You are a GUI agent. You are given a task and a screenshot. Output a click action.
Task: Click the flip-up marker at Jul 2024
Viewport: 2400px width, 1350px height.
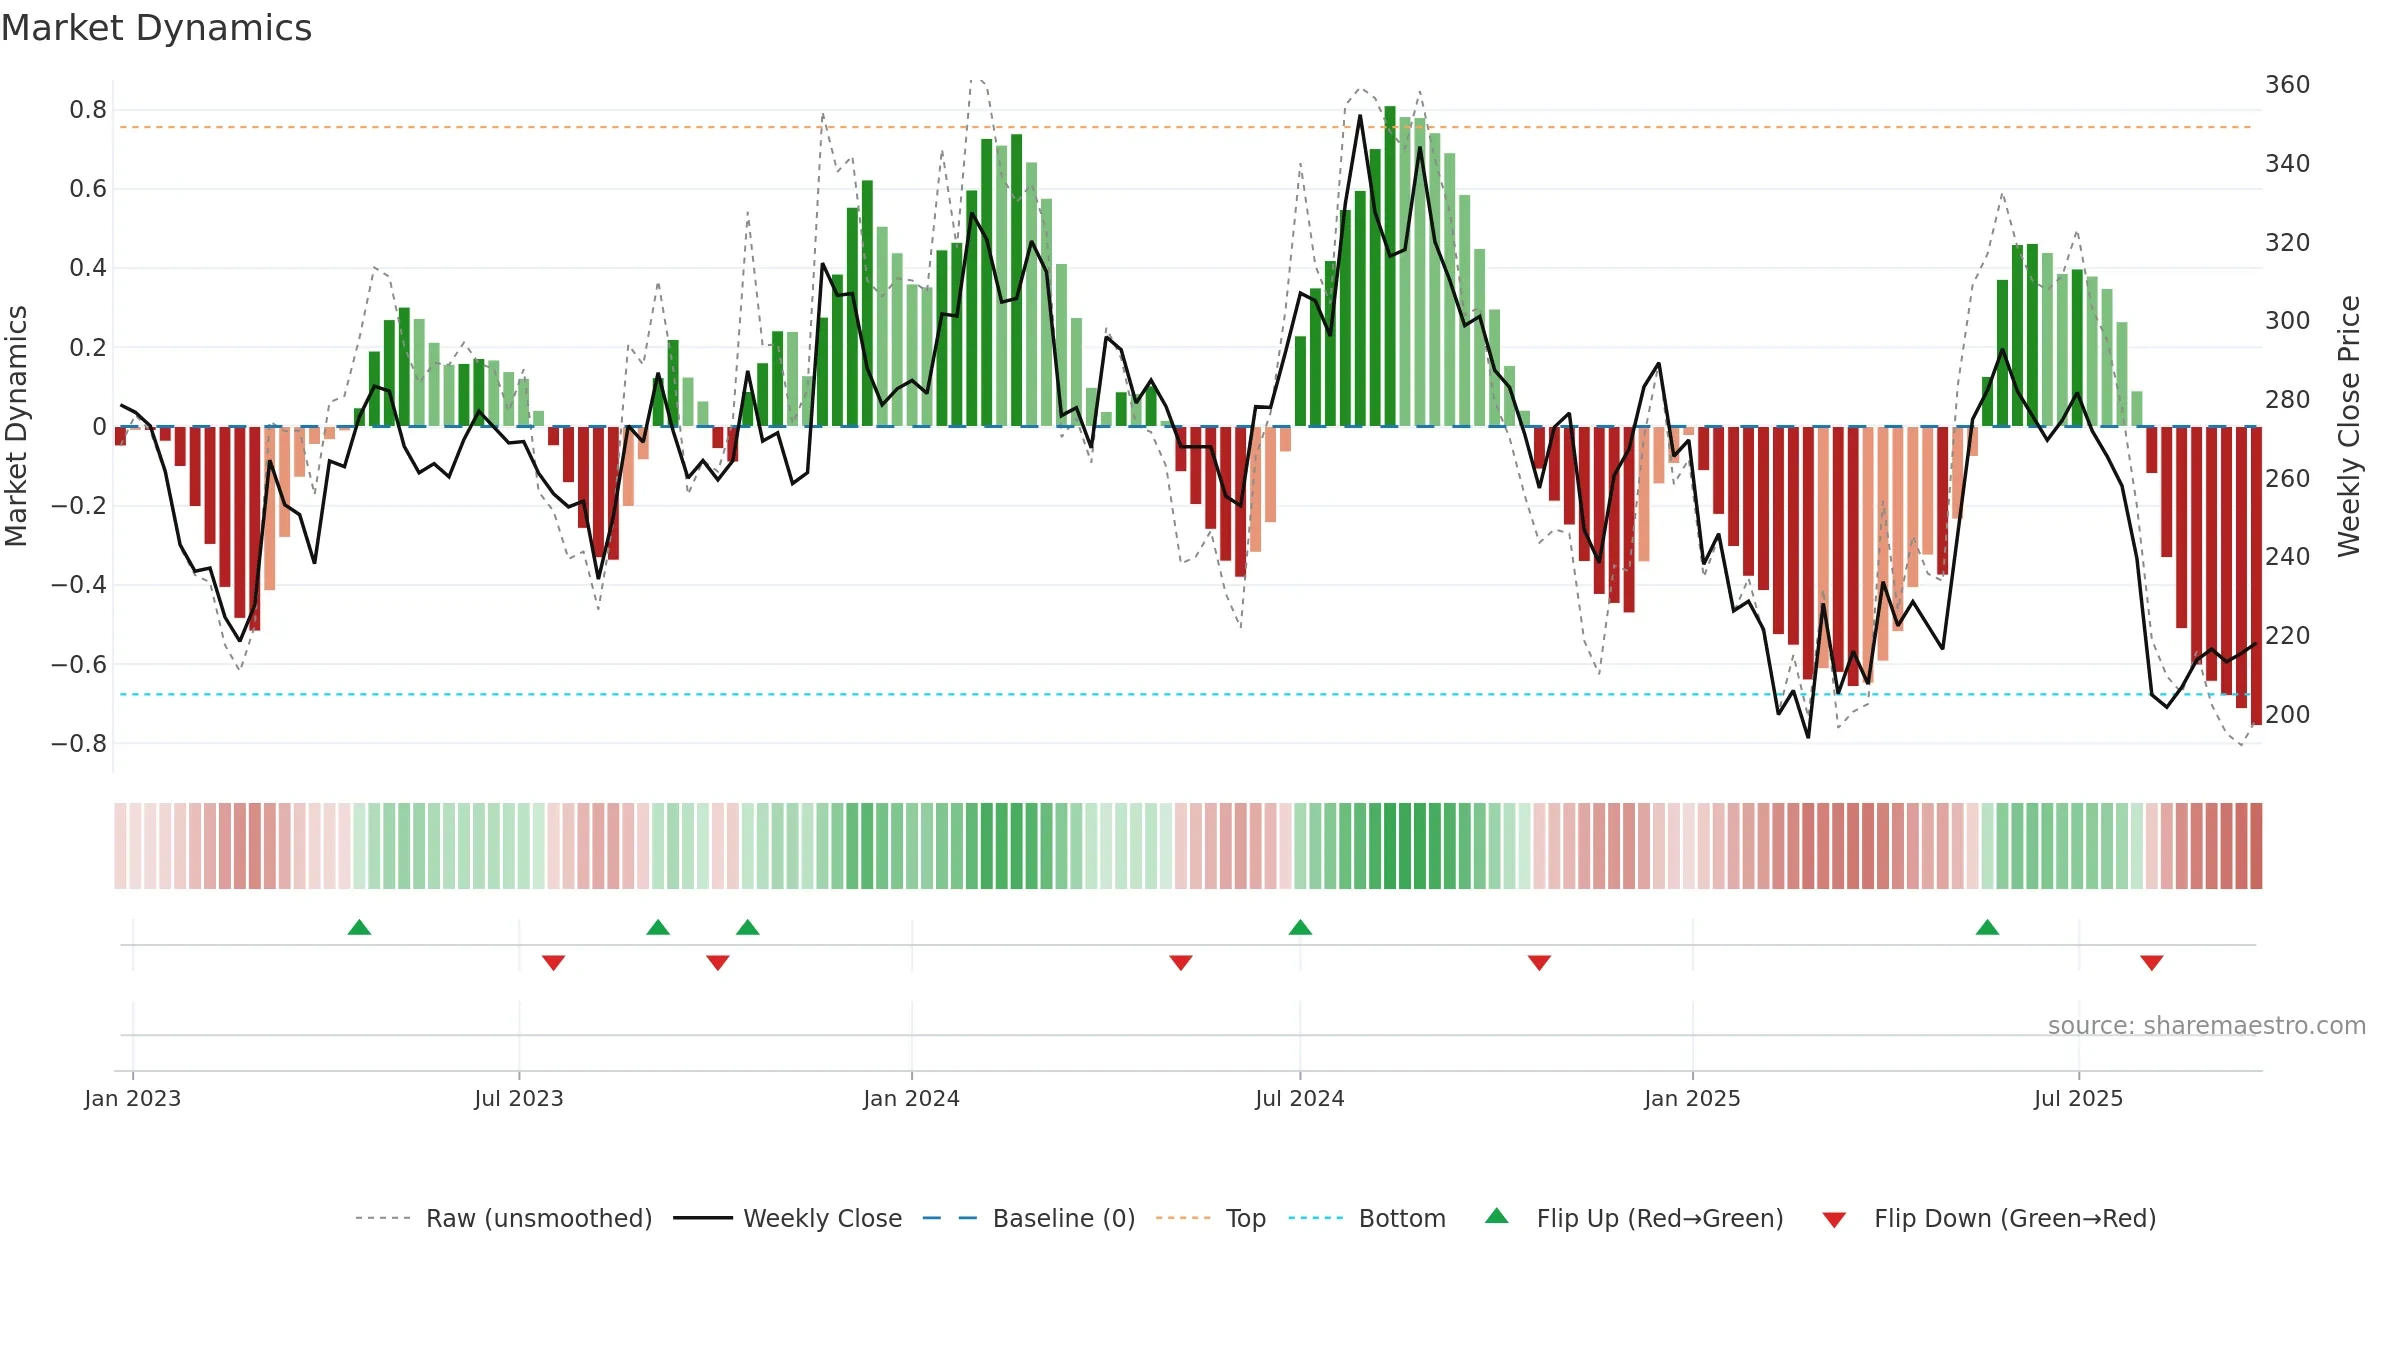tap(1300, 927)
